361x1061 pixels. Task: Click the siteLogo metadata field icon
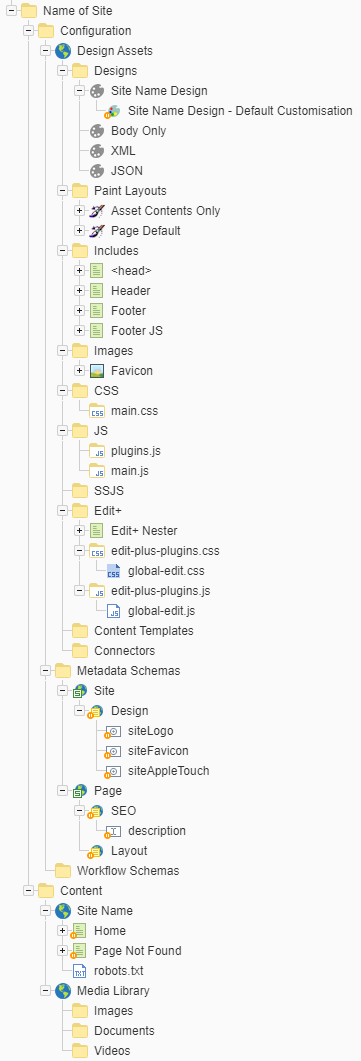click(x=113, y=731)
